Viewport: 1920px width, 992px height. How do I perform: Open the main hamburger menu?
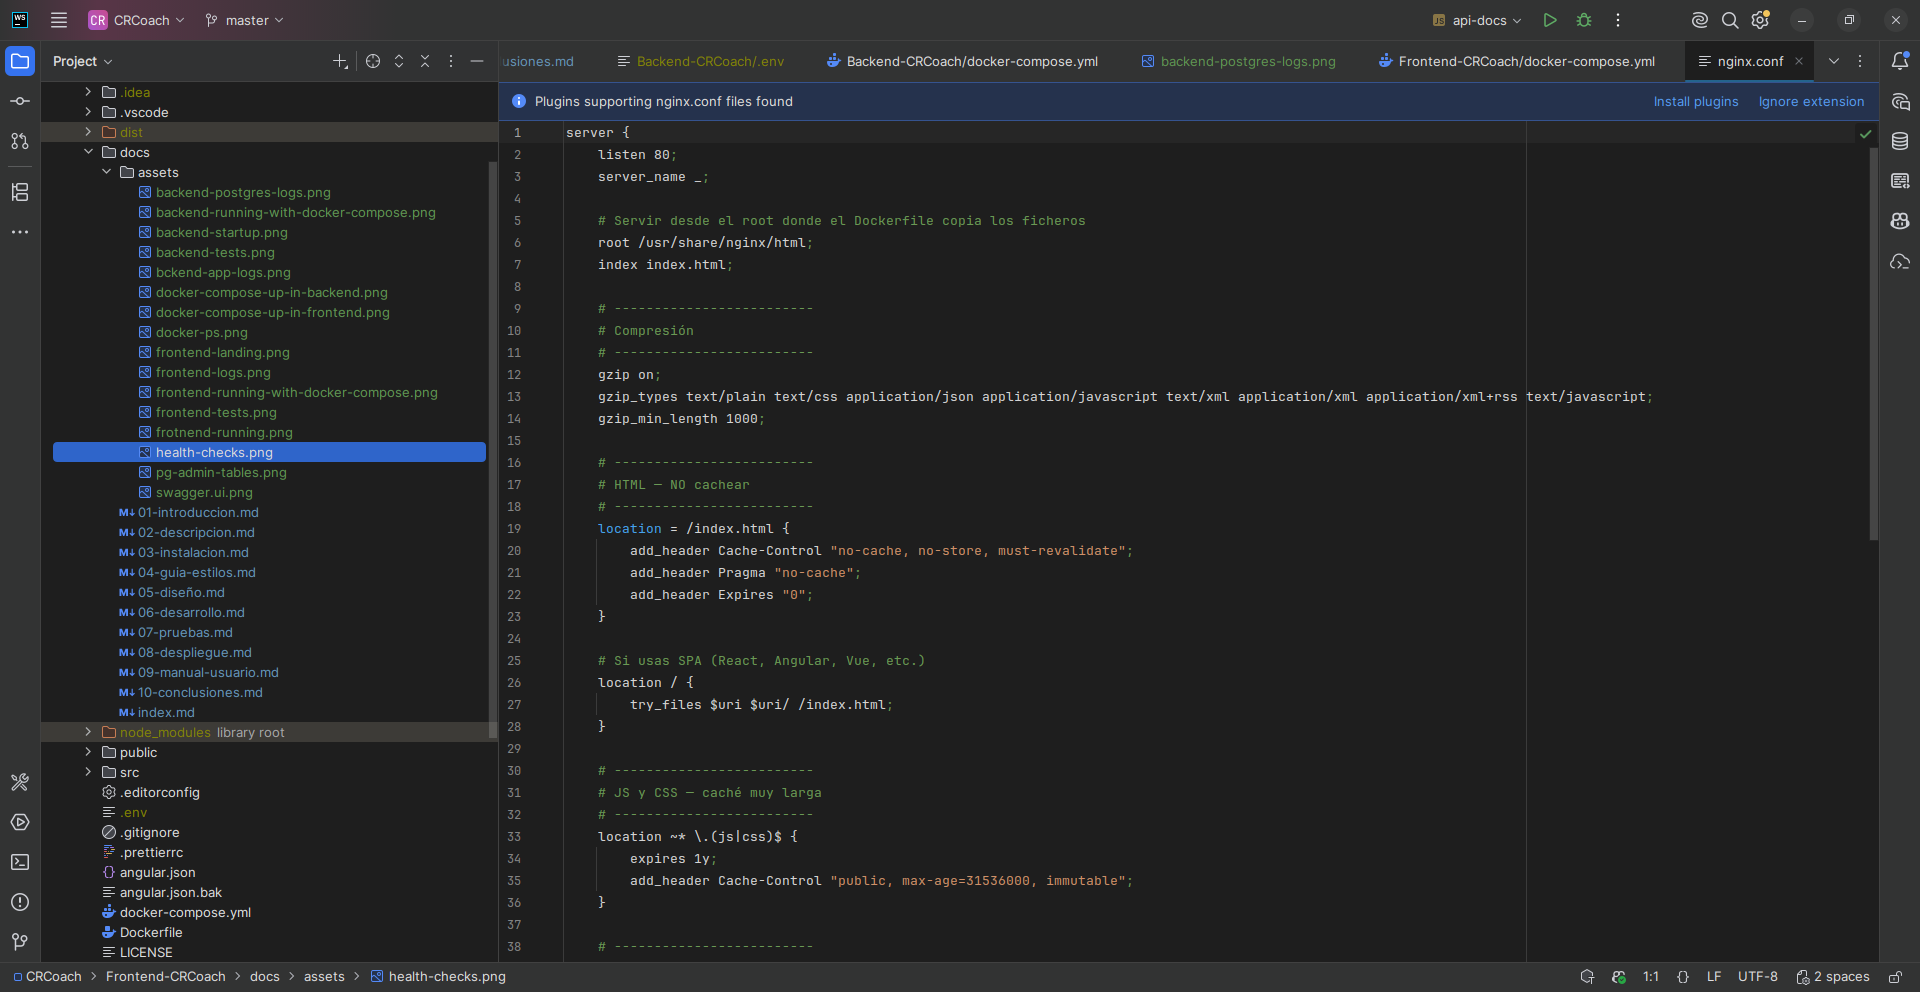click(59, 20)
